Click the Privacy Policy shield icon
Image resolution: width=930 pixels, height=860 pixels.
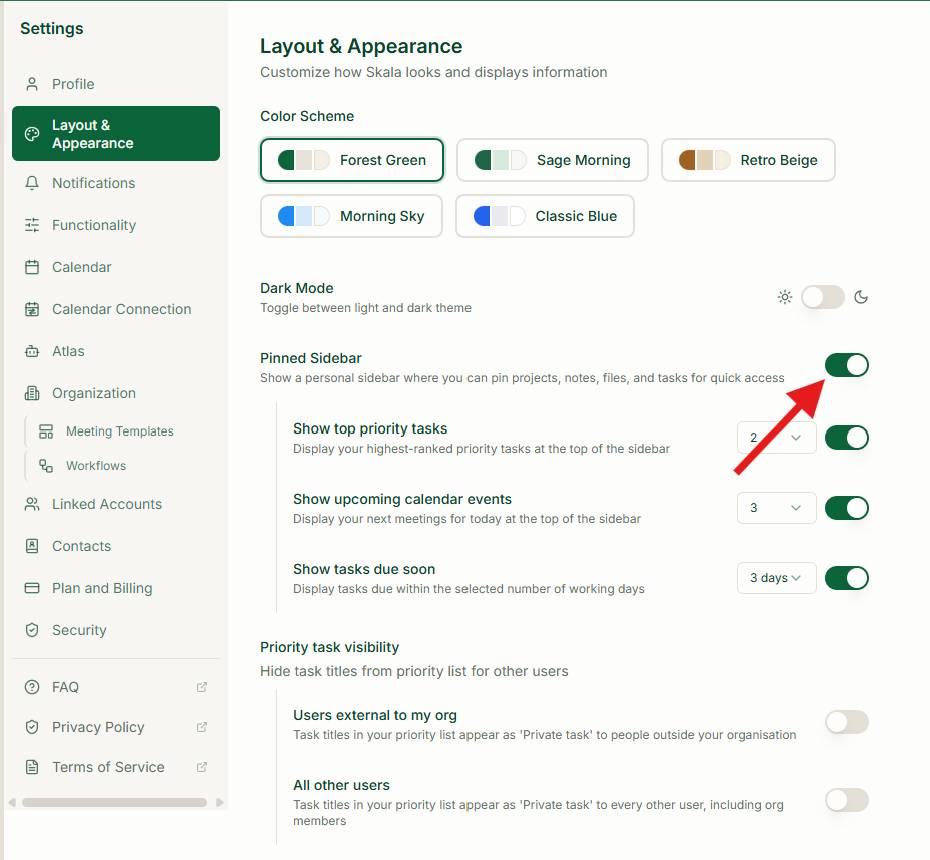(x=32, y=727)
